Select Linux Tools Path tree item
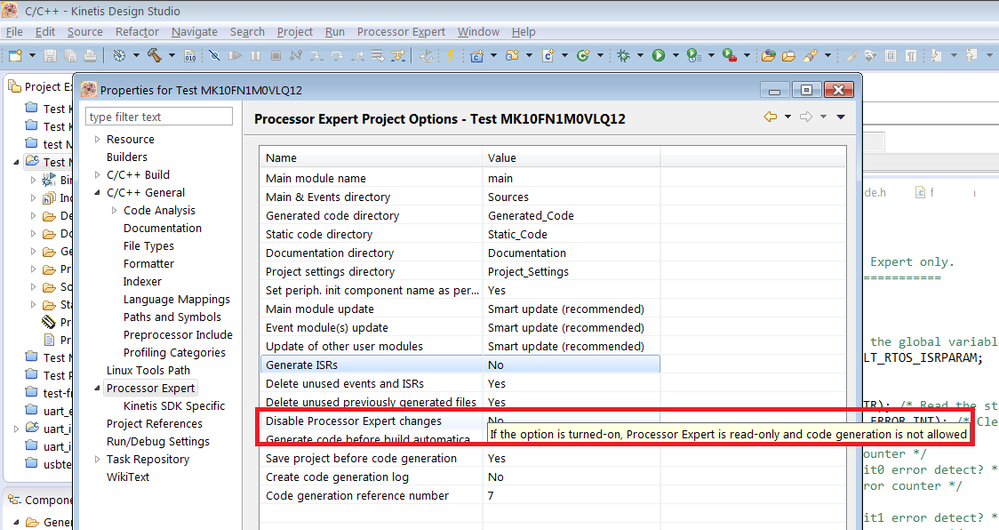 point(148,370)
